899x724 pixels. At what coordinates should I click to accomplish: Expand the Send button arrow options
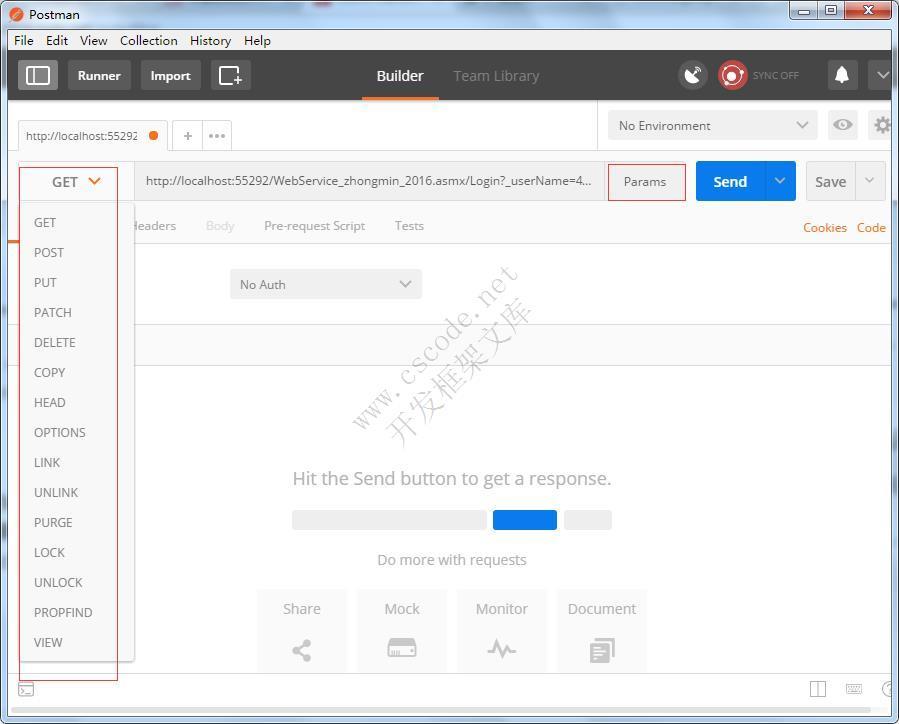tap(780, 181)
